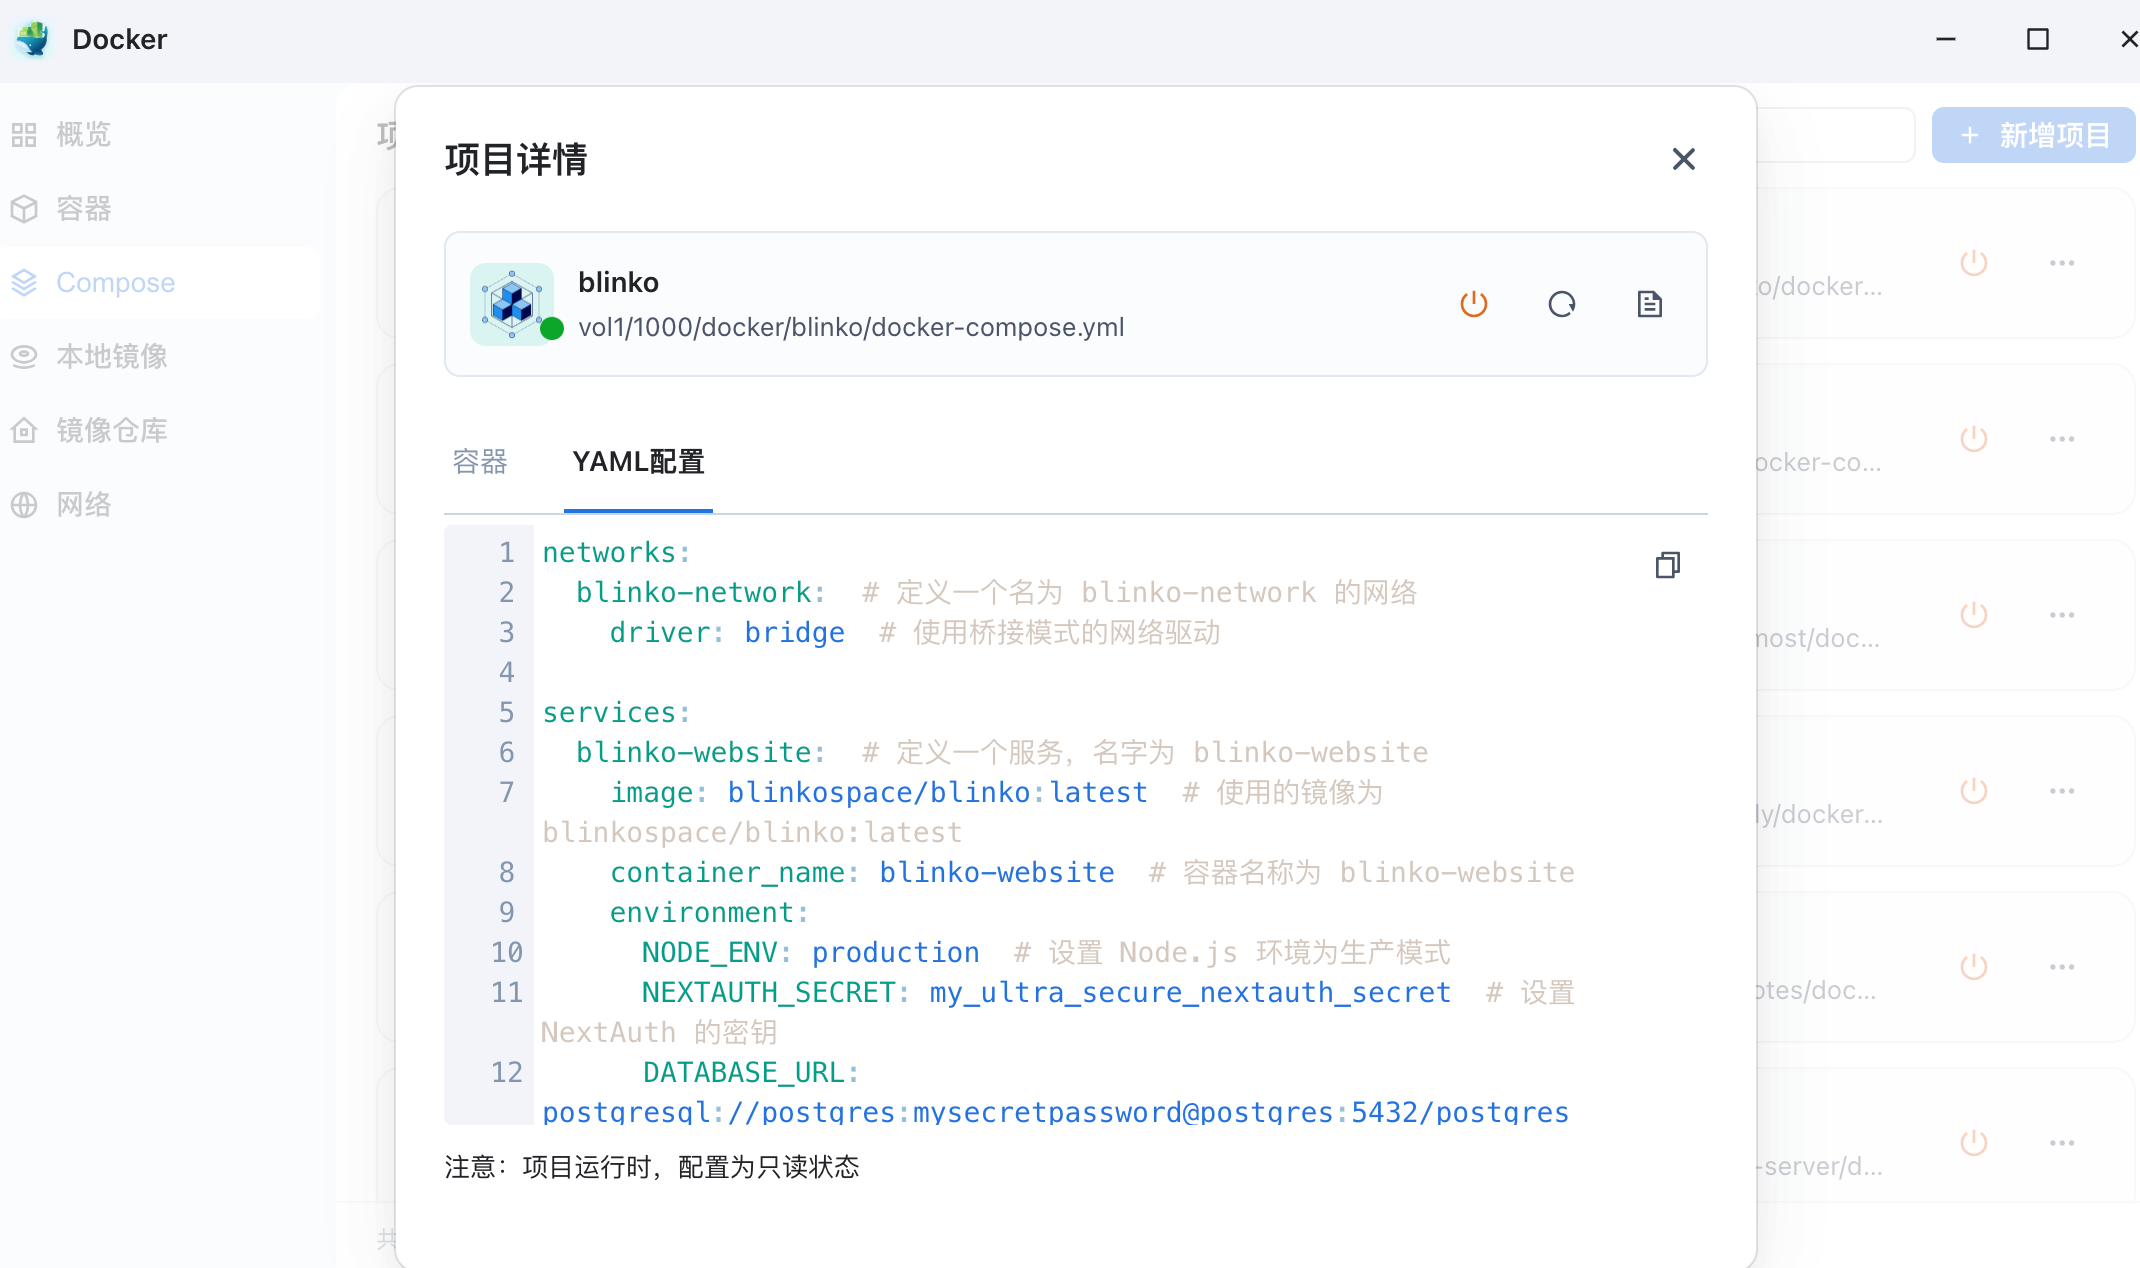The image size is (2140, 1268).
Task: Click power icon in ocker-co... row
Action: (x=1974, y=439)
